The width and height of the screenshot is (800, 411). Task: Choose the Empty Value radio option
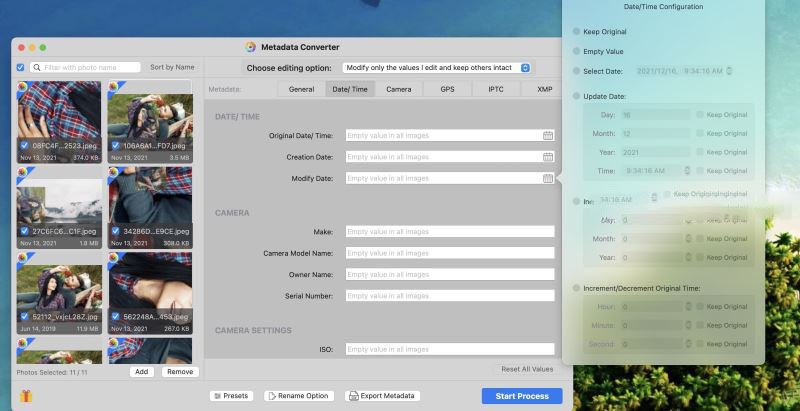coord(576,52)
